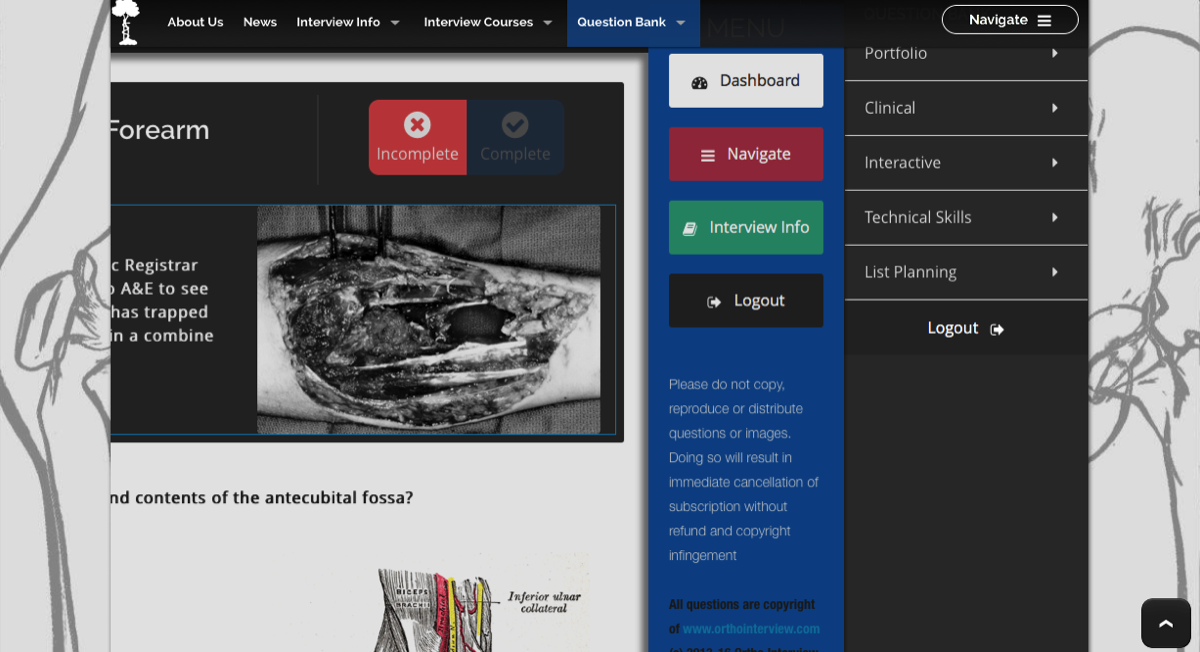This screenshot has width=1200, height=652.
Task: Expand the Interactive arrow
Action: 1054,163
